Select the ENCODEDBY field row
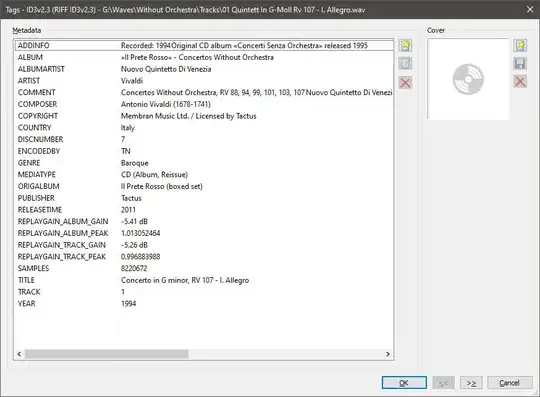Screen dimensions: 540x397 [x=204, y=151]
